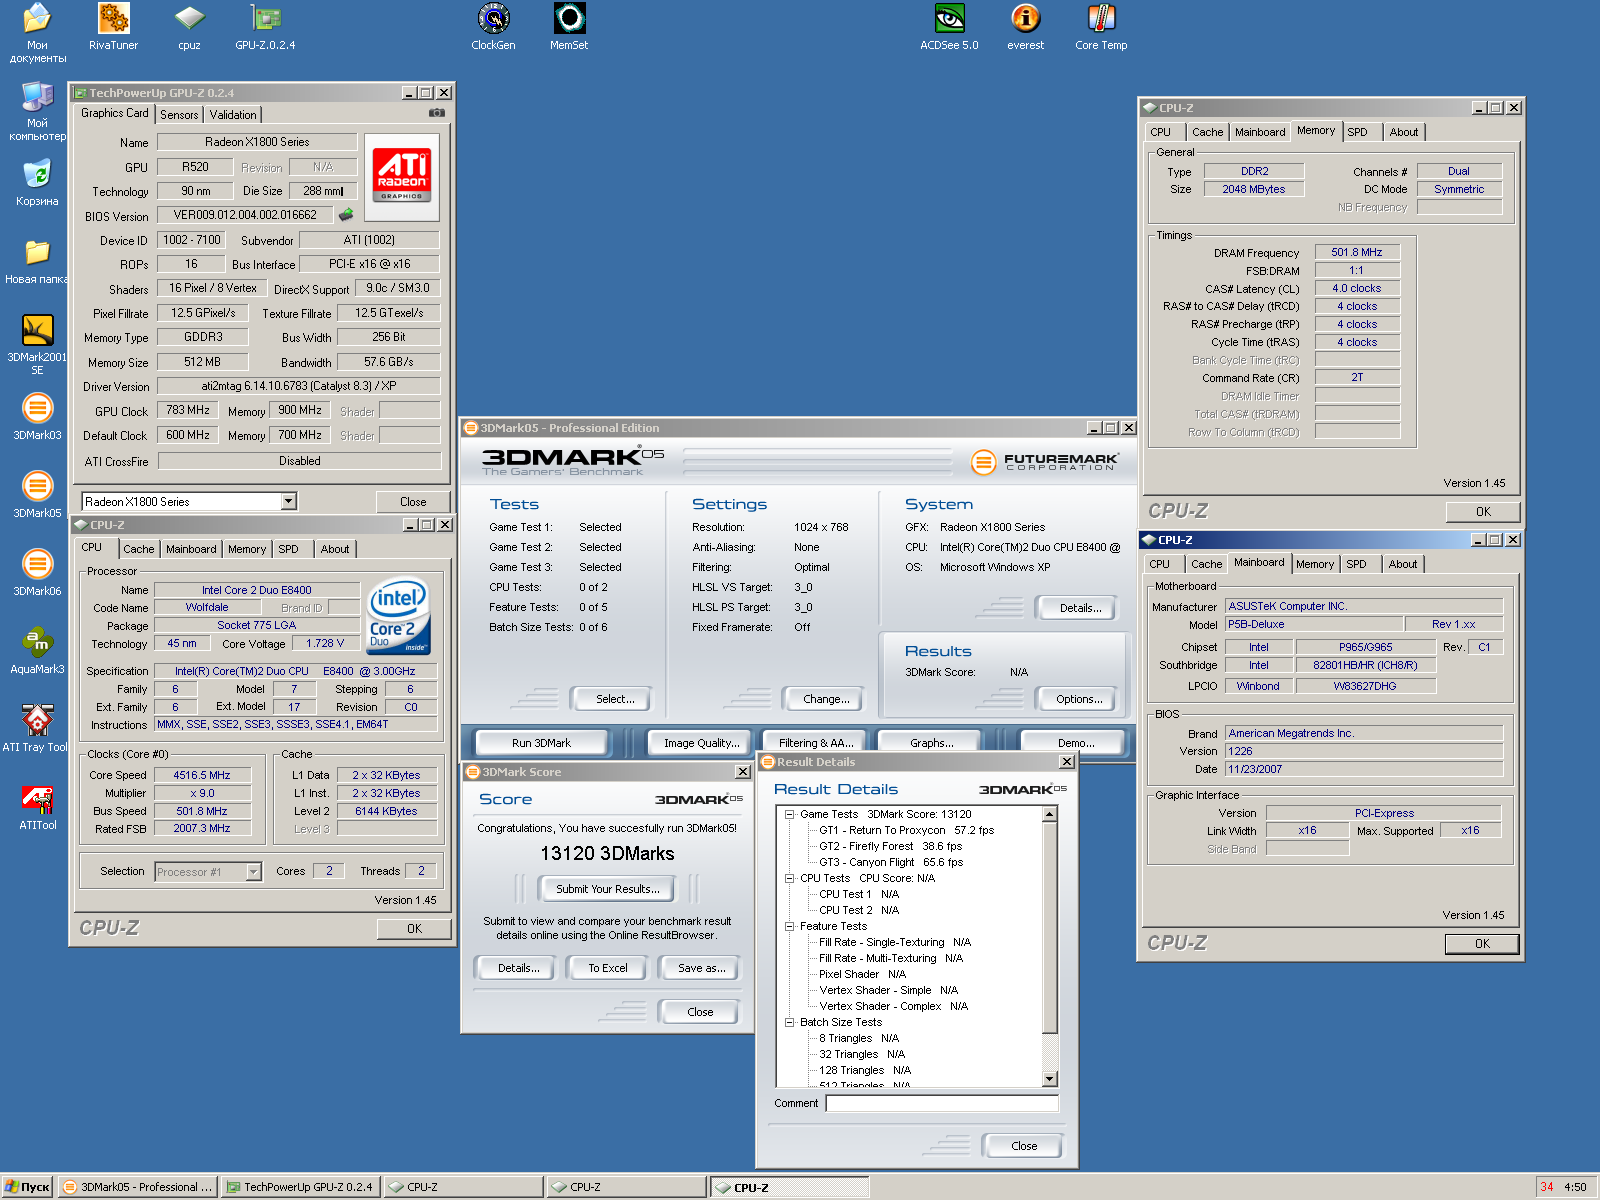1600x1200 pixels.
Task: Open GPU-Z.0.2.4 desktop icon
Action: (x=265, y=27)
